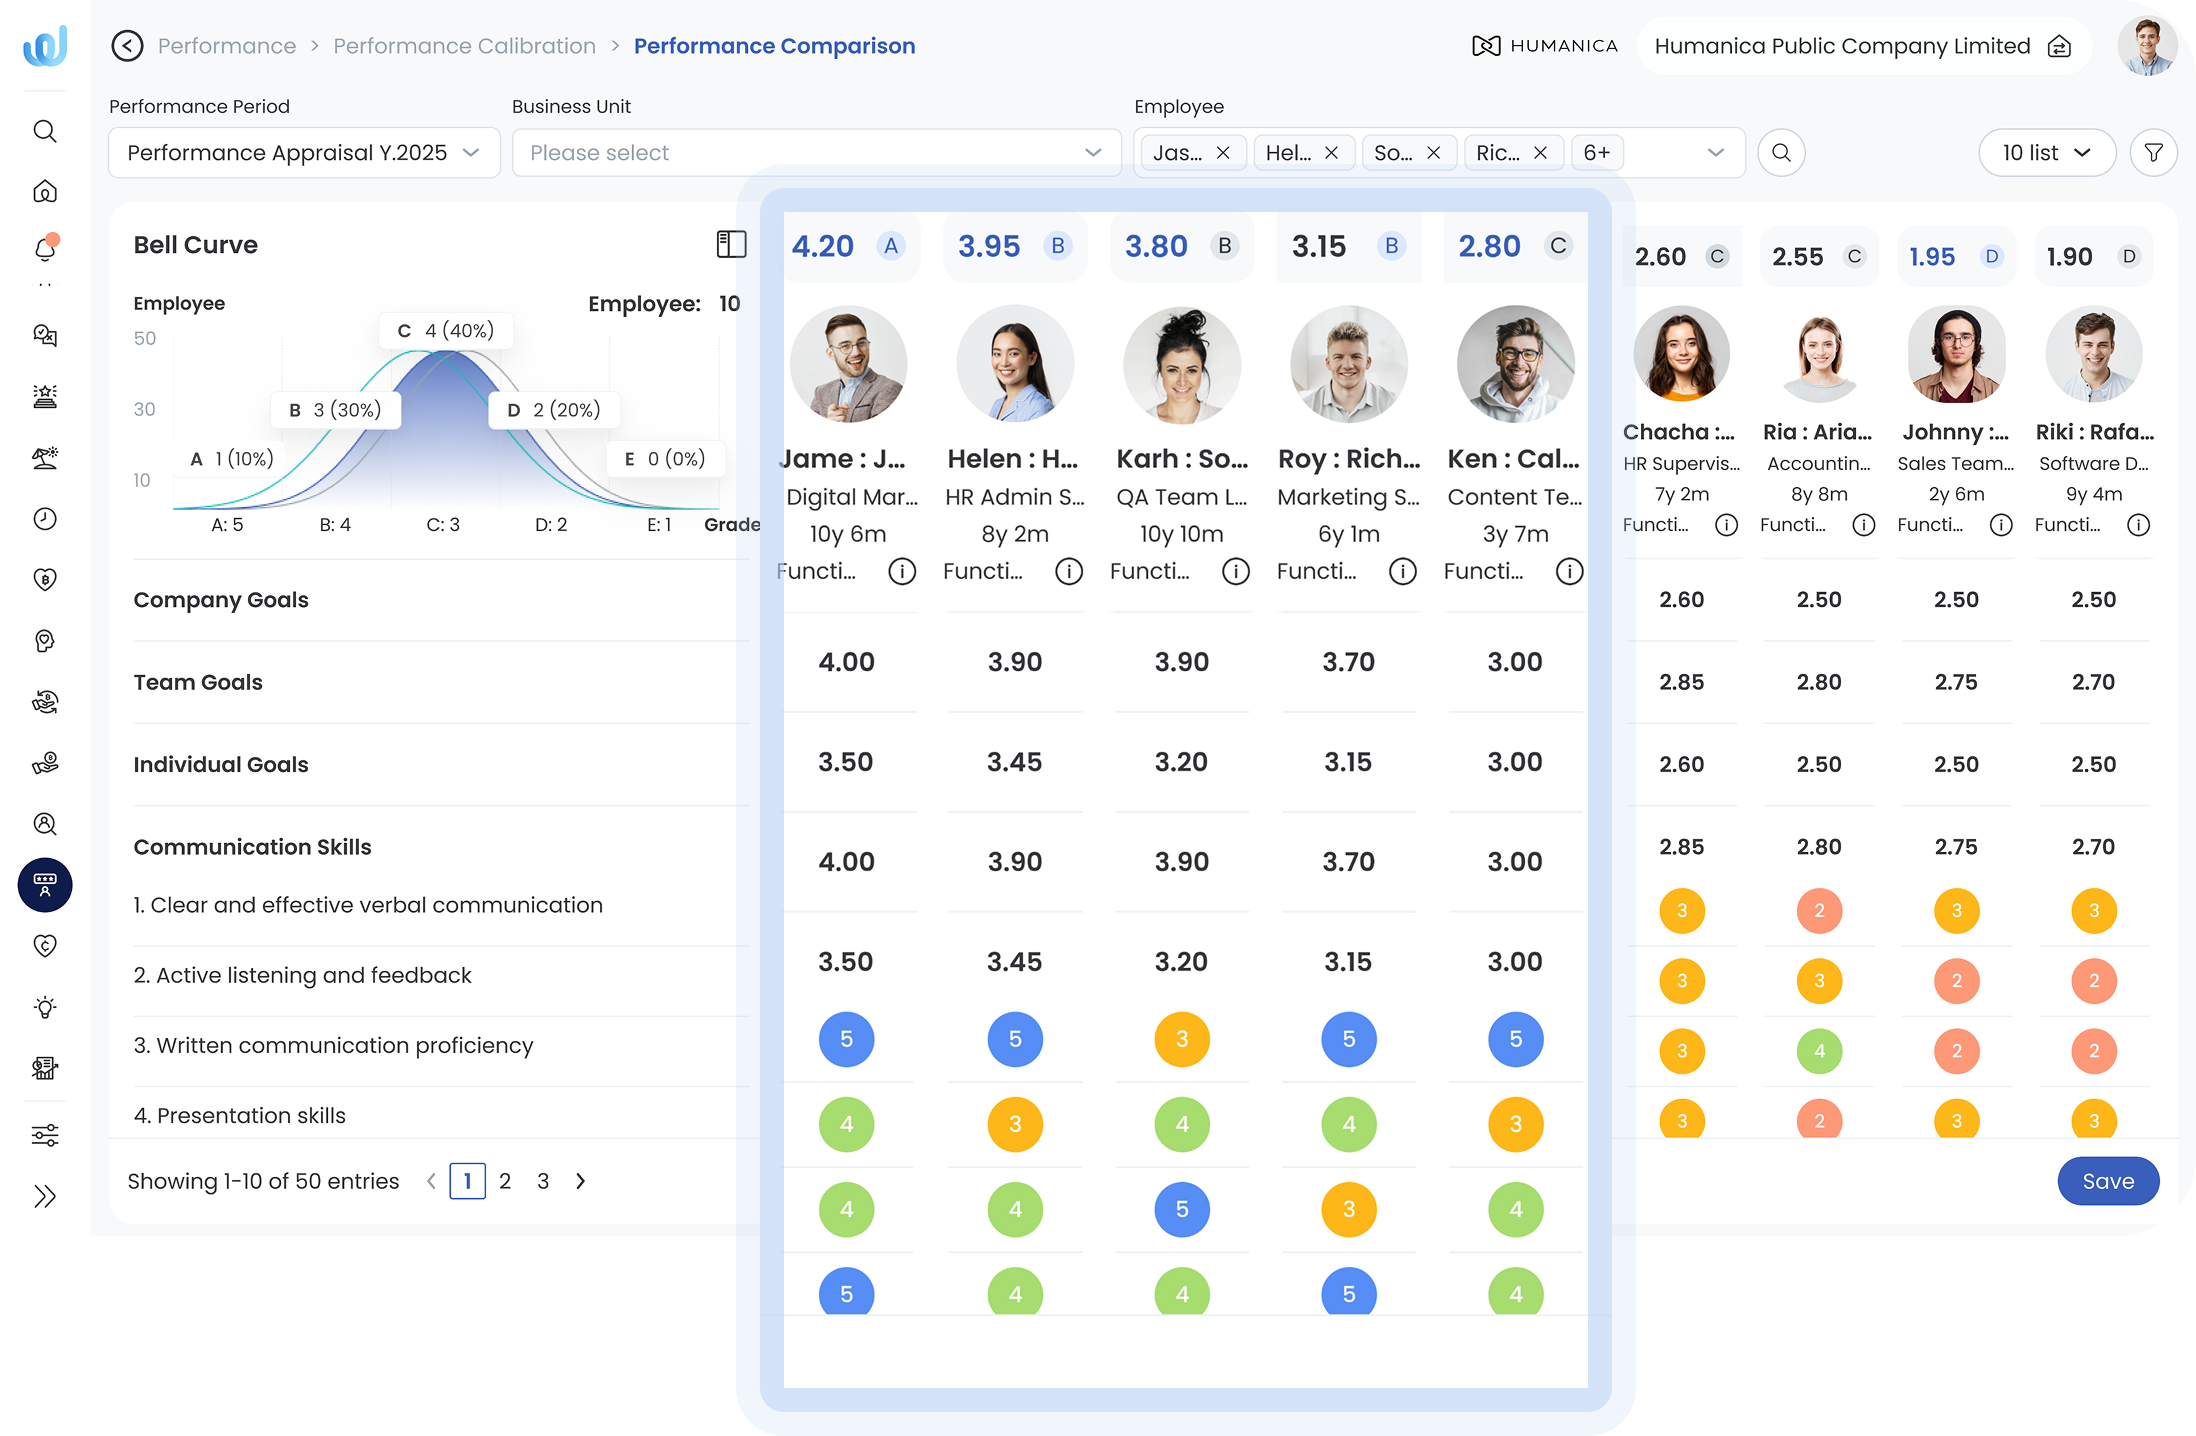Viewport: 2196px width, 1436px height.
Task: Expand the sidebar with double chevron
Action: [45, 1196]
